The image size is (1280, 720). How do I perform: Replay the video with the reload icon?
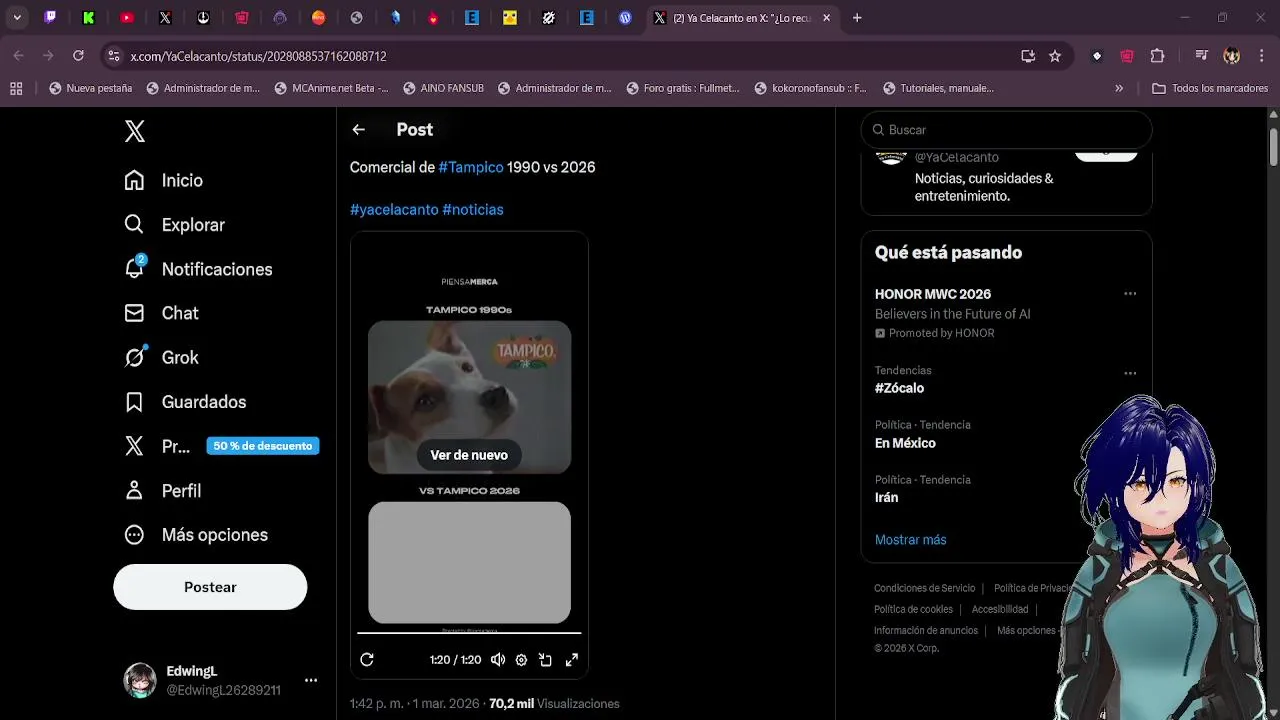[x=367, y=660]
